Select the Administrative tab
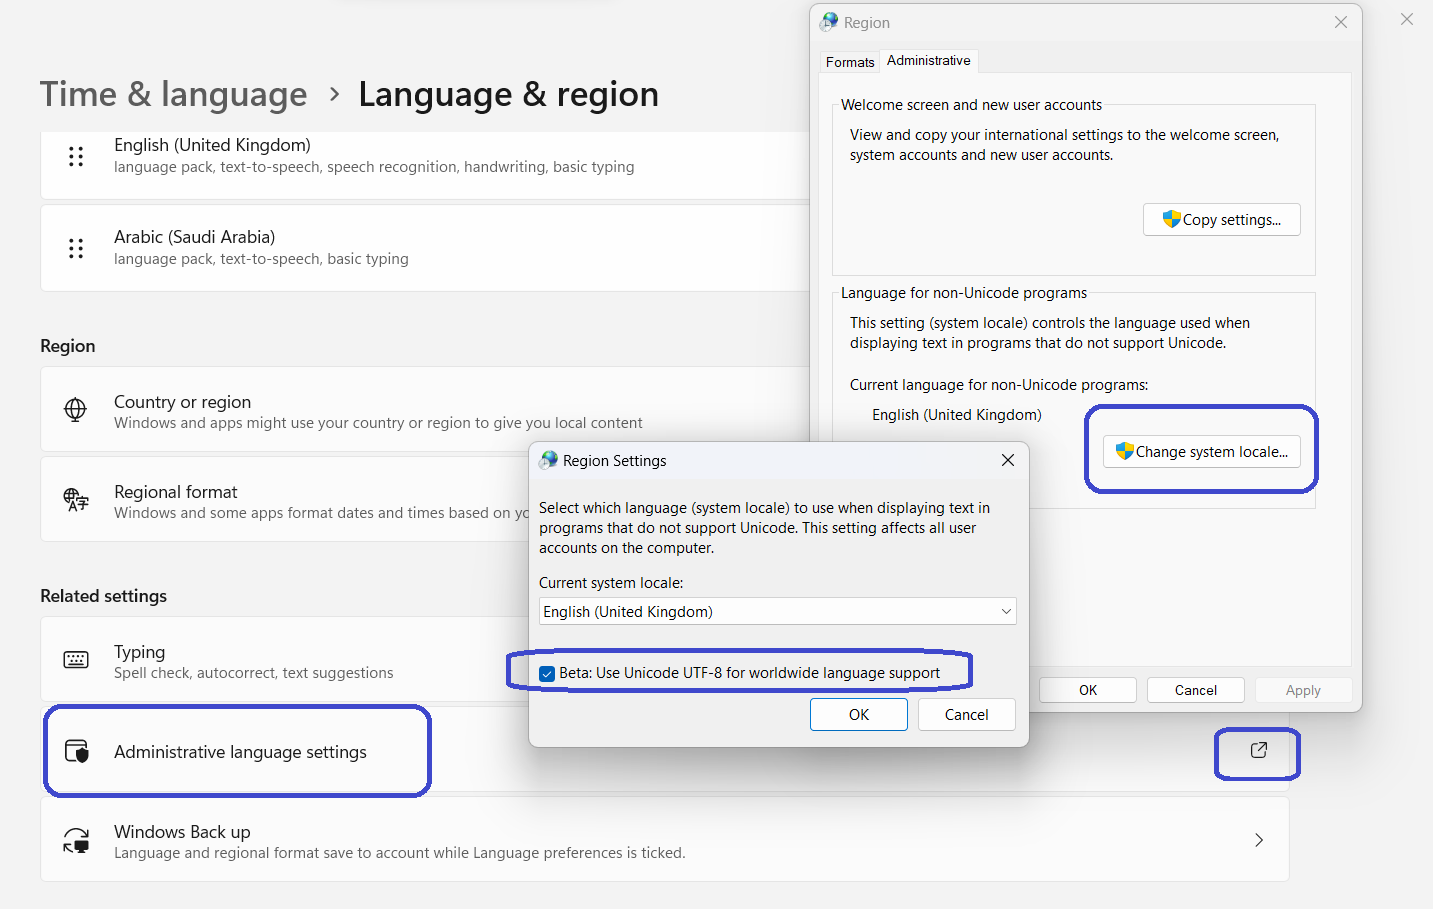1433x909 pixels. tap(928, 61)
